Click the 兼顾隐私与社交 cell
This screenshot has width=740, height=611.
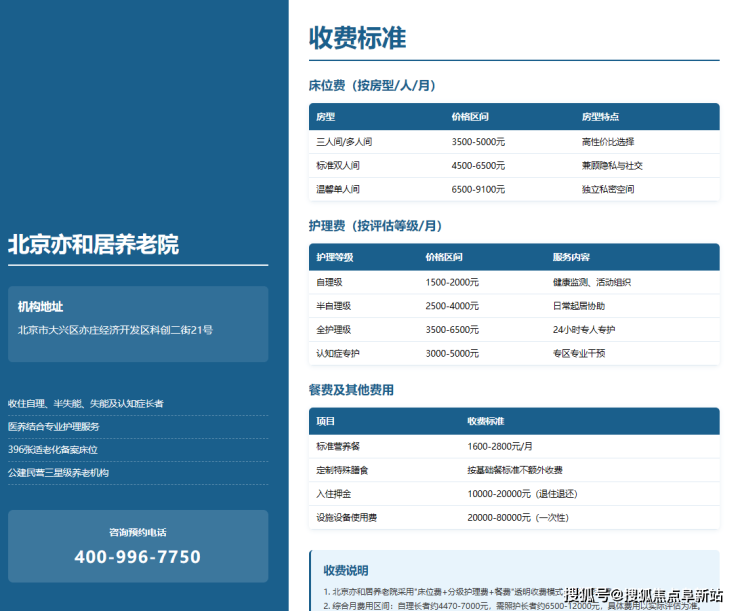pyautogui.click(x=612, y=165)
